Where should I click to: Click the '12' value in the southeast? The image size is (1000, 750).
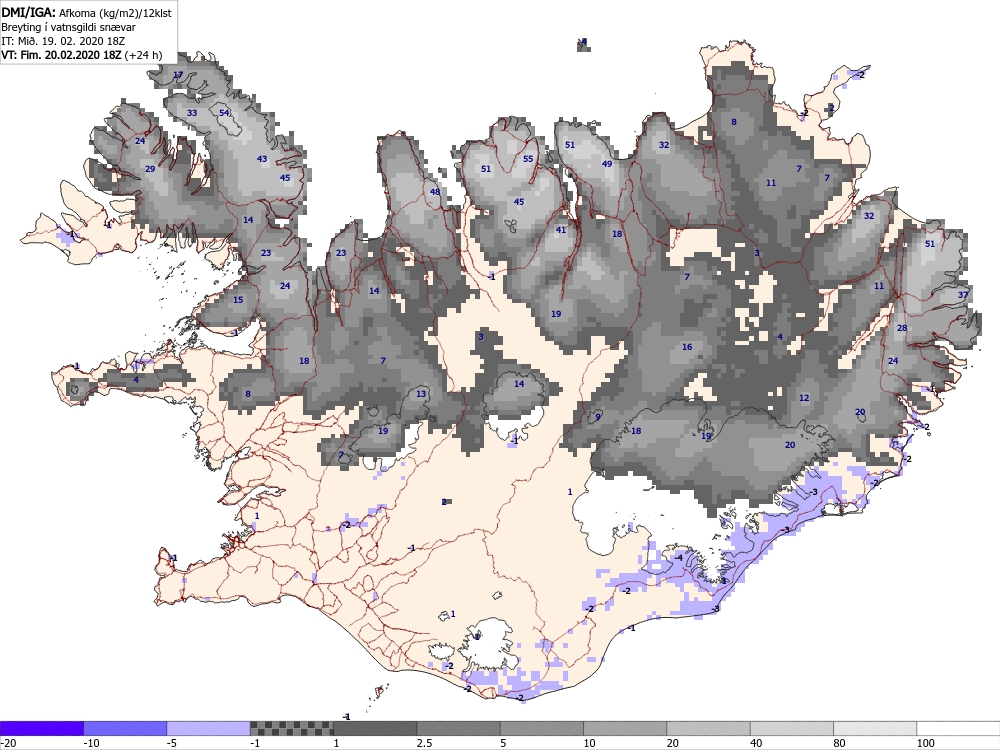(804, 398)
